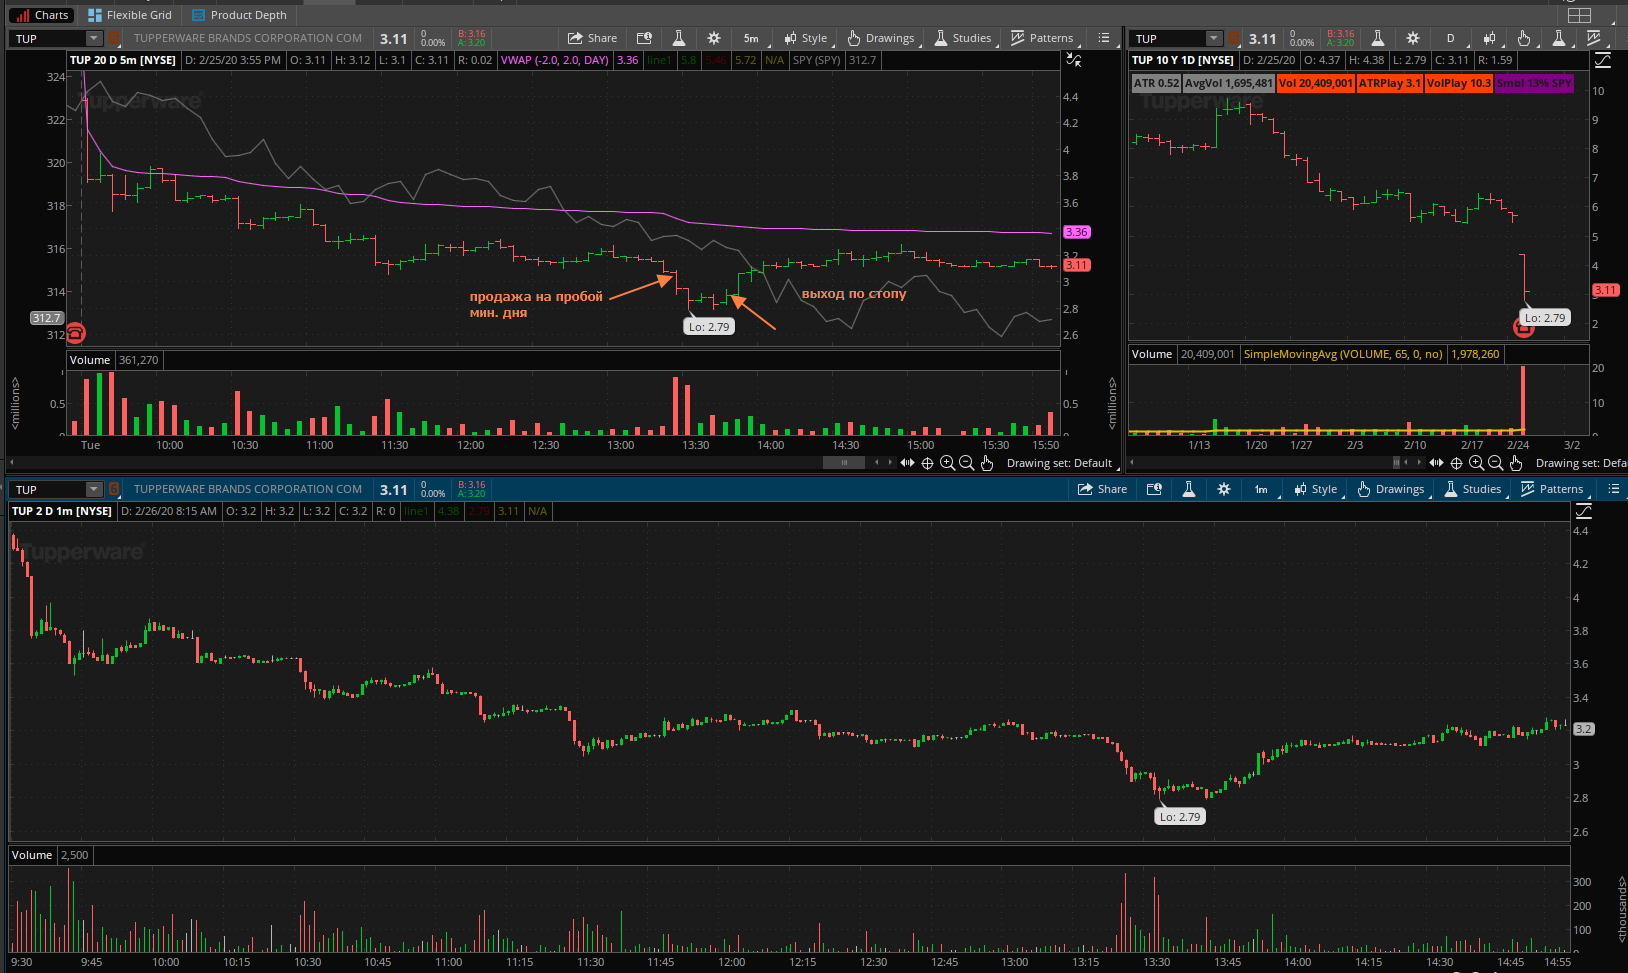Open Studies menu in the 5m chart toolbar
1628x973 pixels.
[963, 38]
